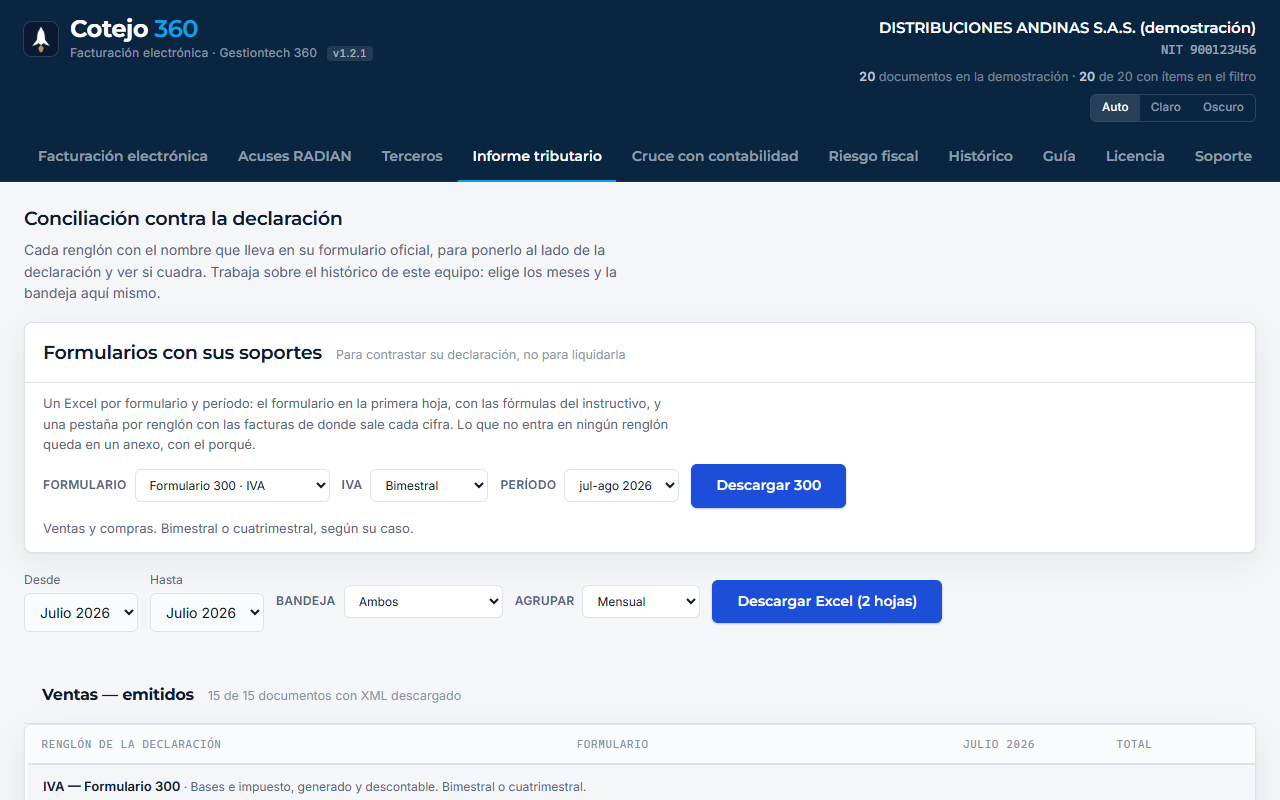Click the Cotejo 360 rocket logo icon
The height and width of the screenshot is (800, 1280).
click(x=41, y=39)
